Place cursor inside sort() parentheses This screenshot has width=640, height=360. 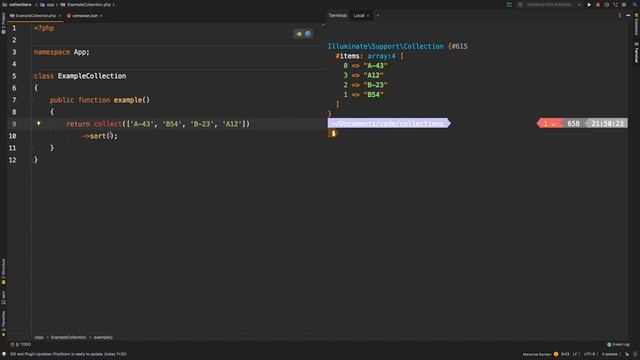pyautogui.click(x=109, y=136)
